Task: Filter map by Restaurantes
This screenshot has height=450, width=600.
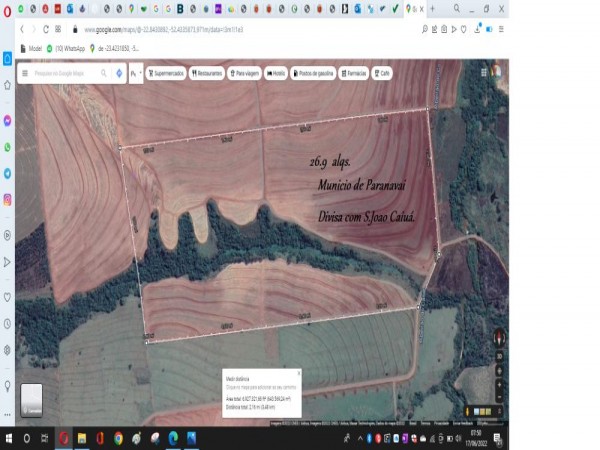Action: 207,73
